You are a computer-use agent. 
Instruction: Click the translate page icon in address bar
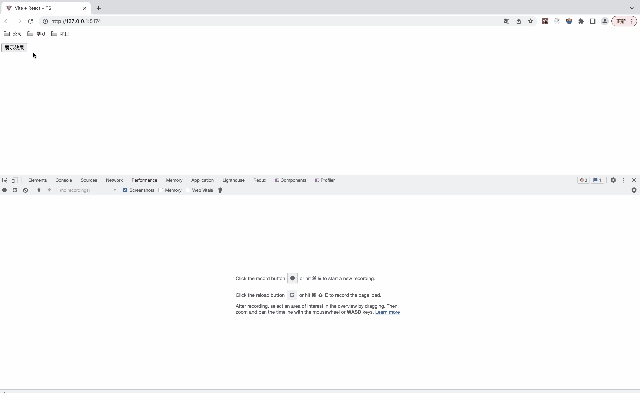(506, 21)
